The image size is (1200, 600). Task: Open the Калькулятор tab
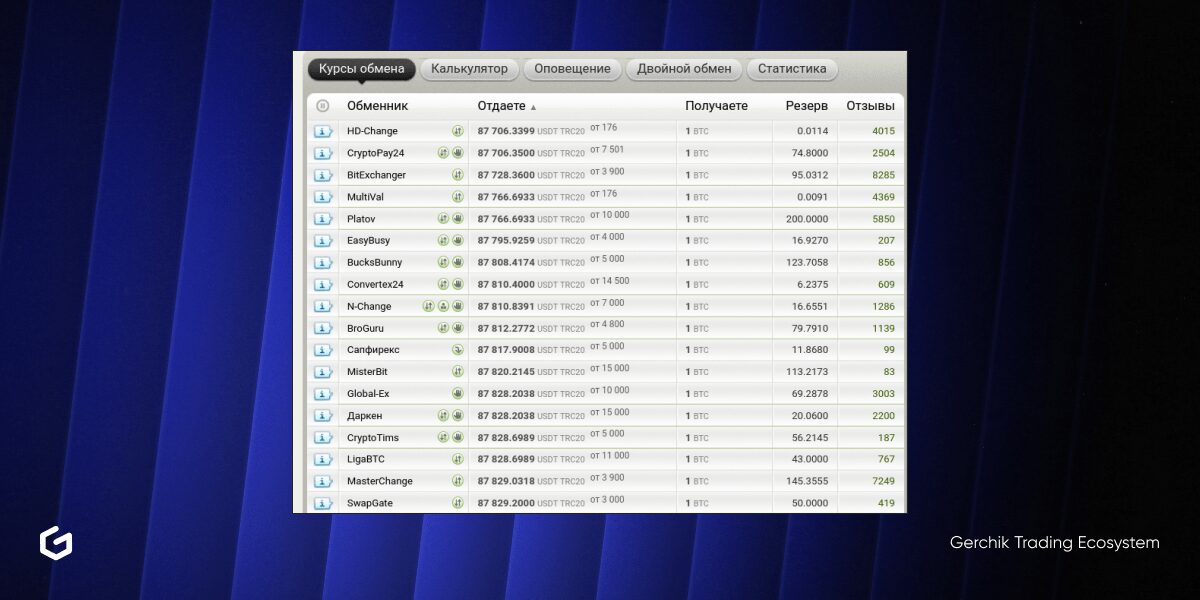click(470, 69)
